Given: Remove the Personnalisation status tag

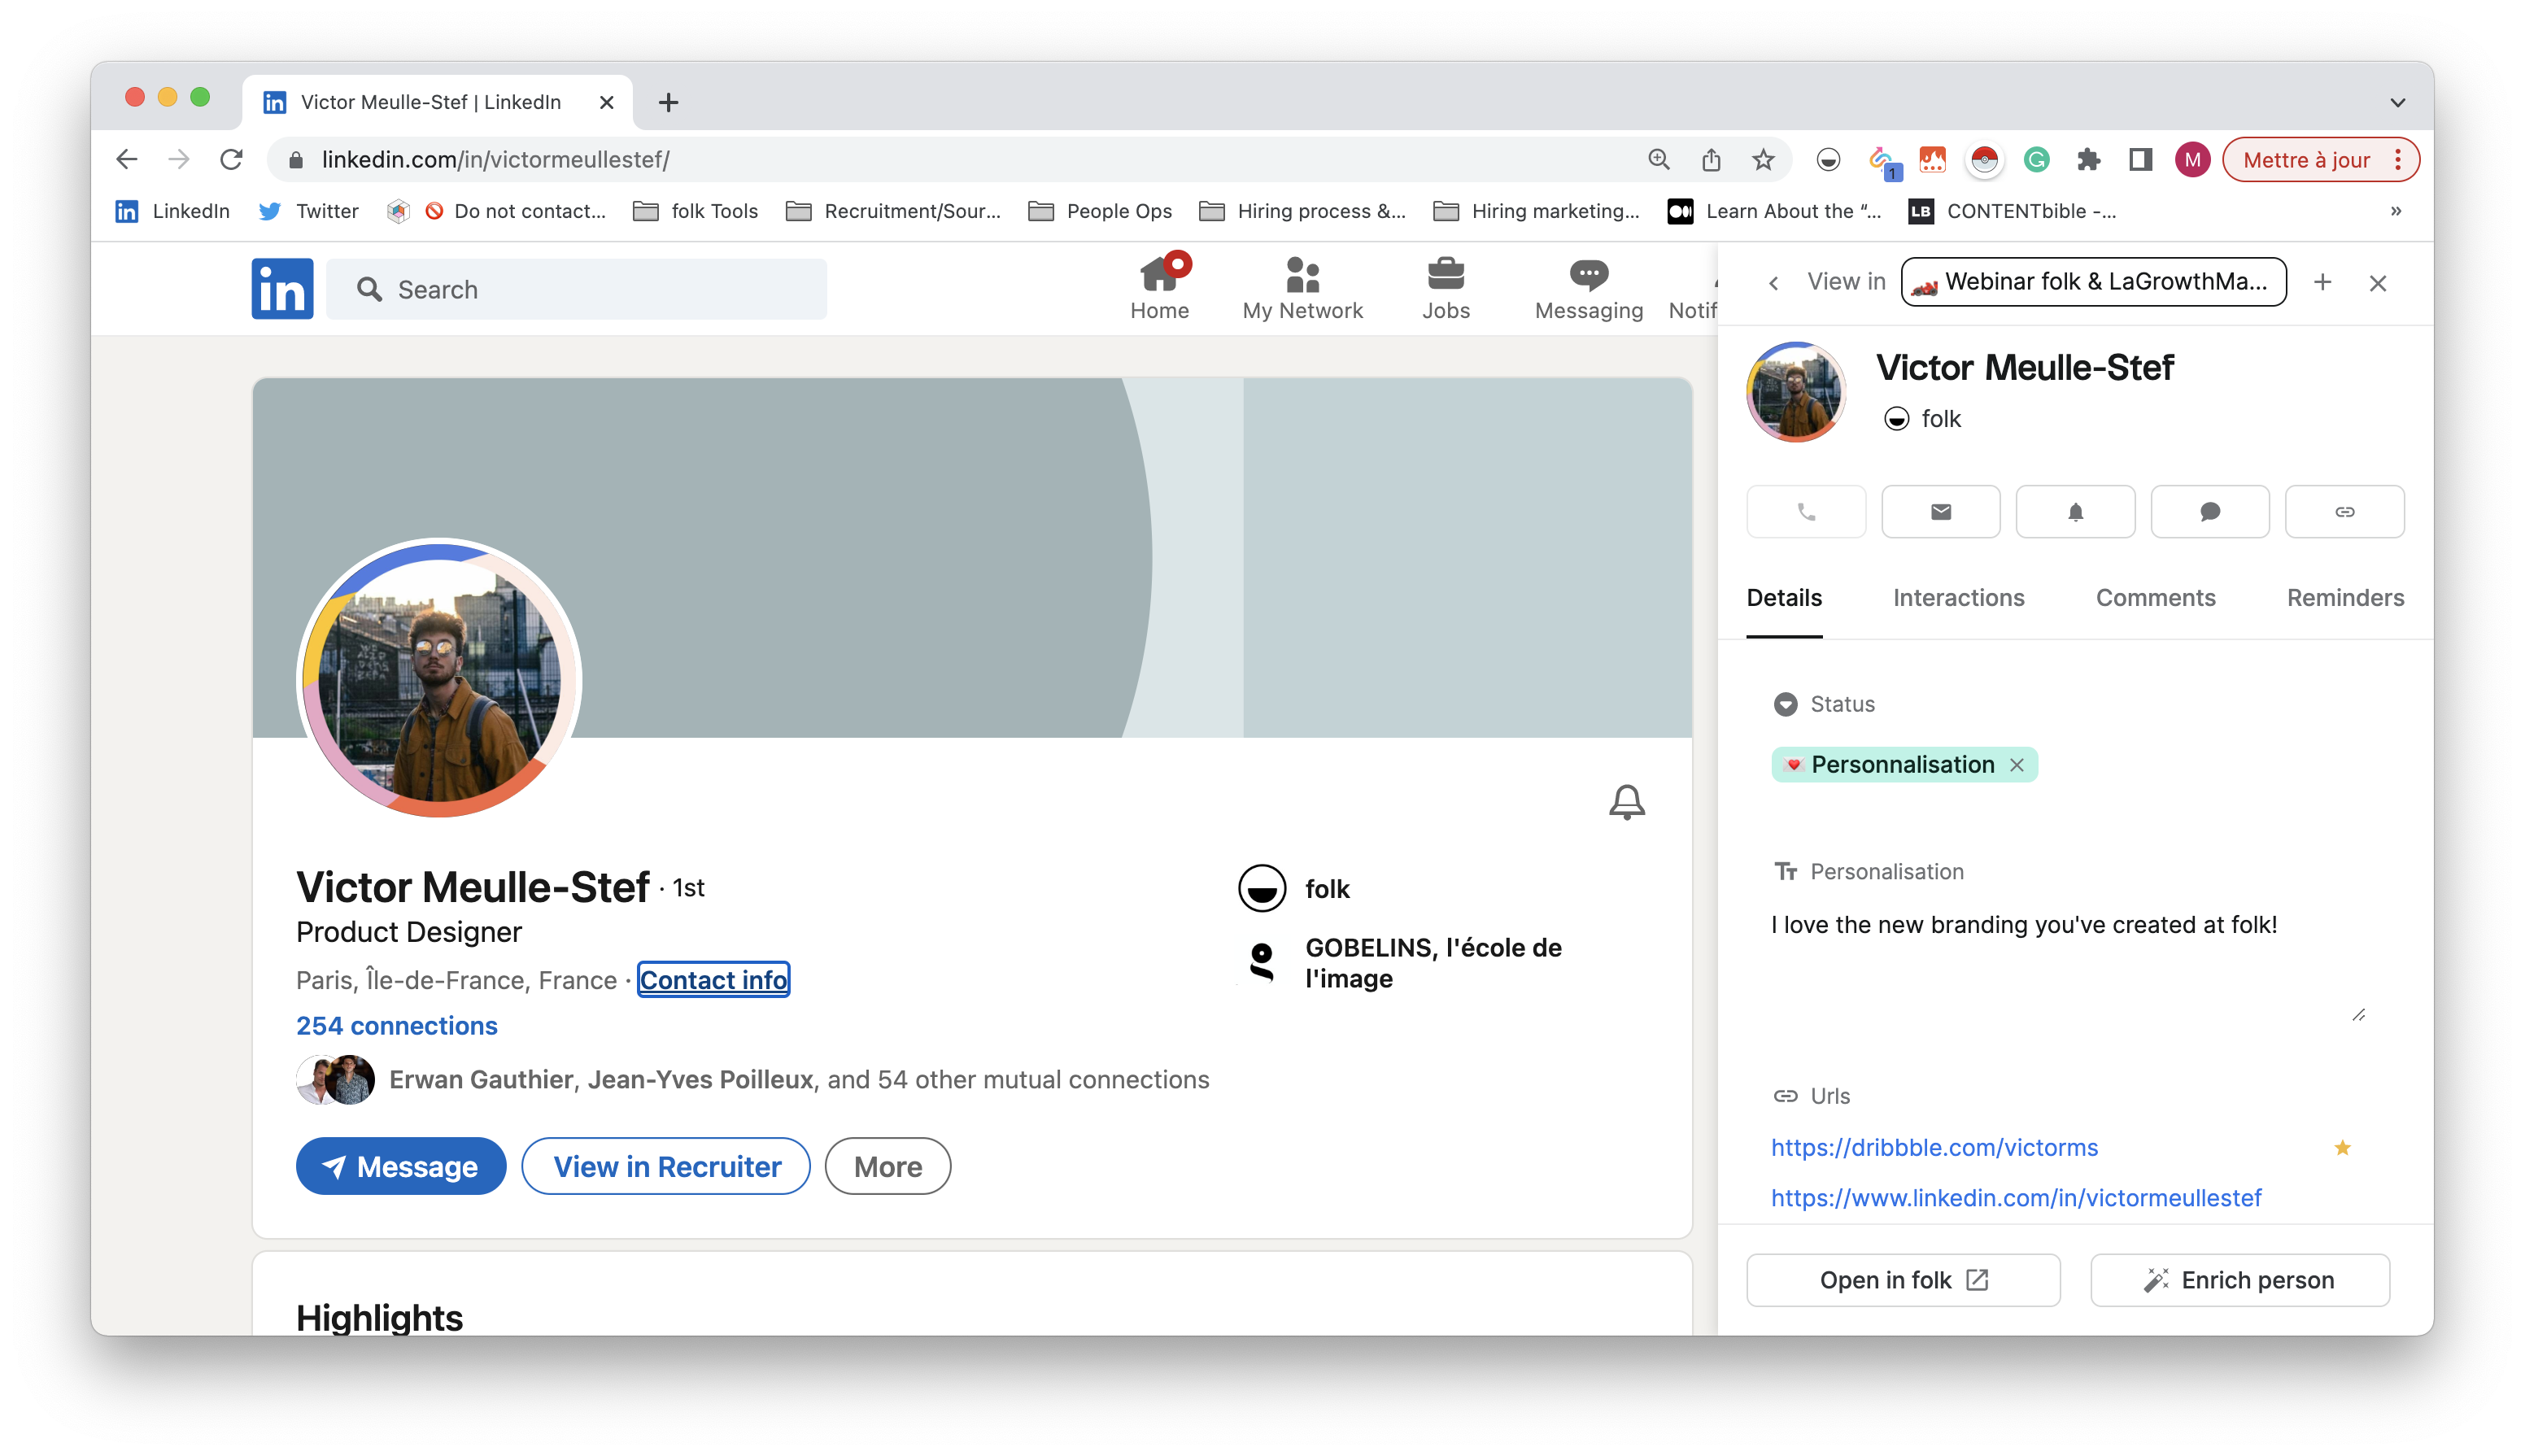Looking at the screenshot, I should pyautogui.click(x=2017, y=765).
